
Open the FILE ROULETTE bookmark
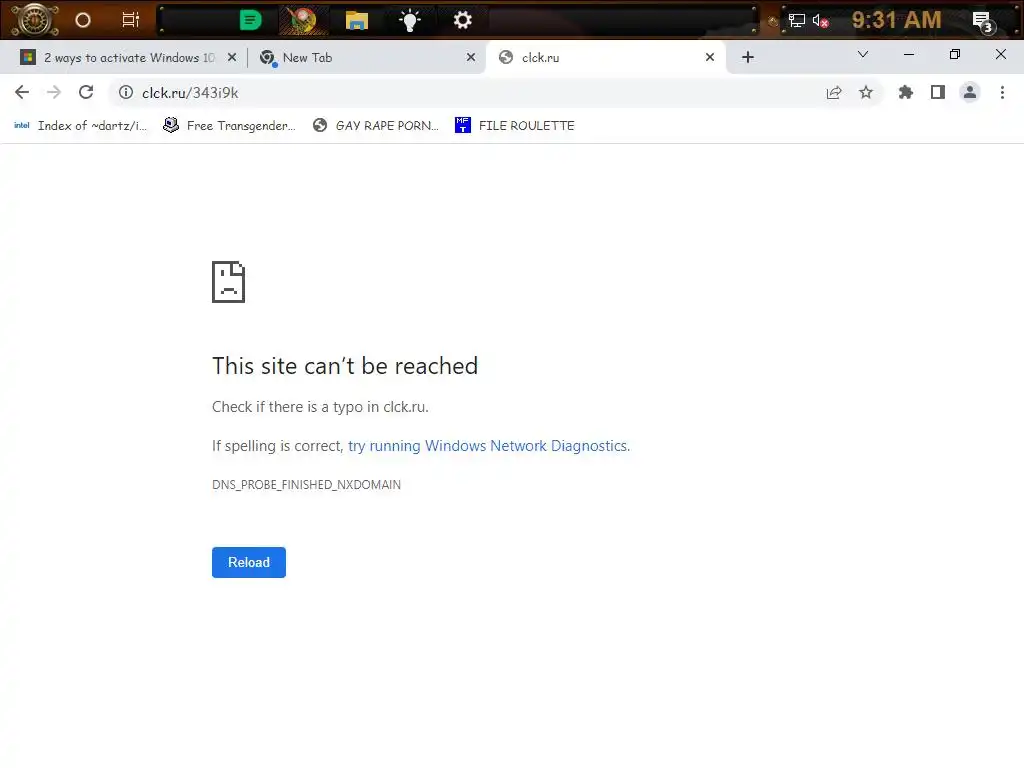pos(515,125)
